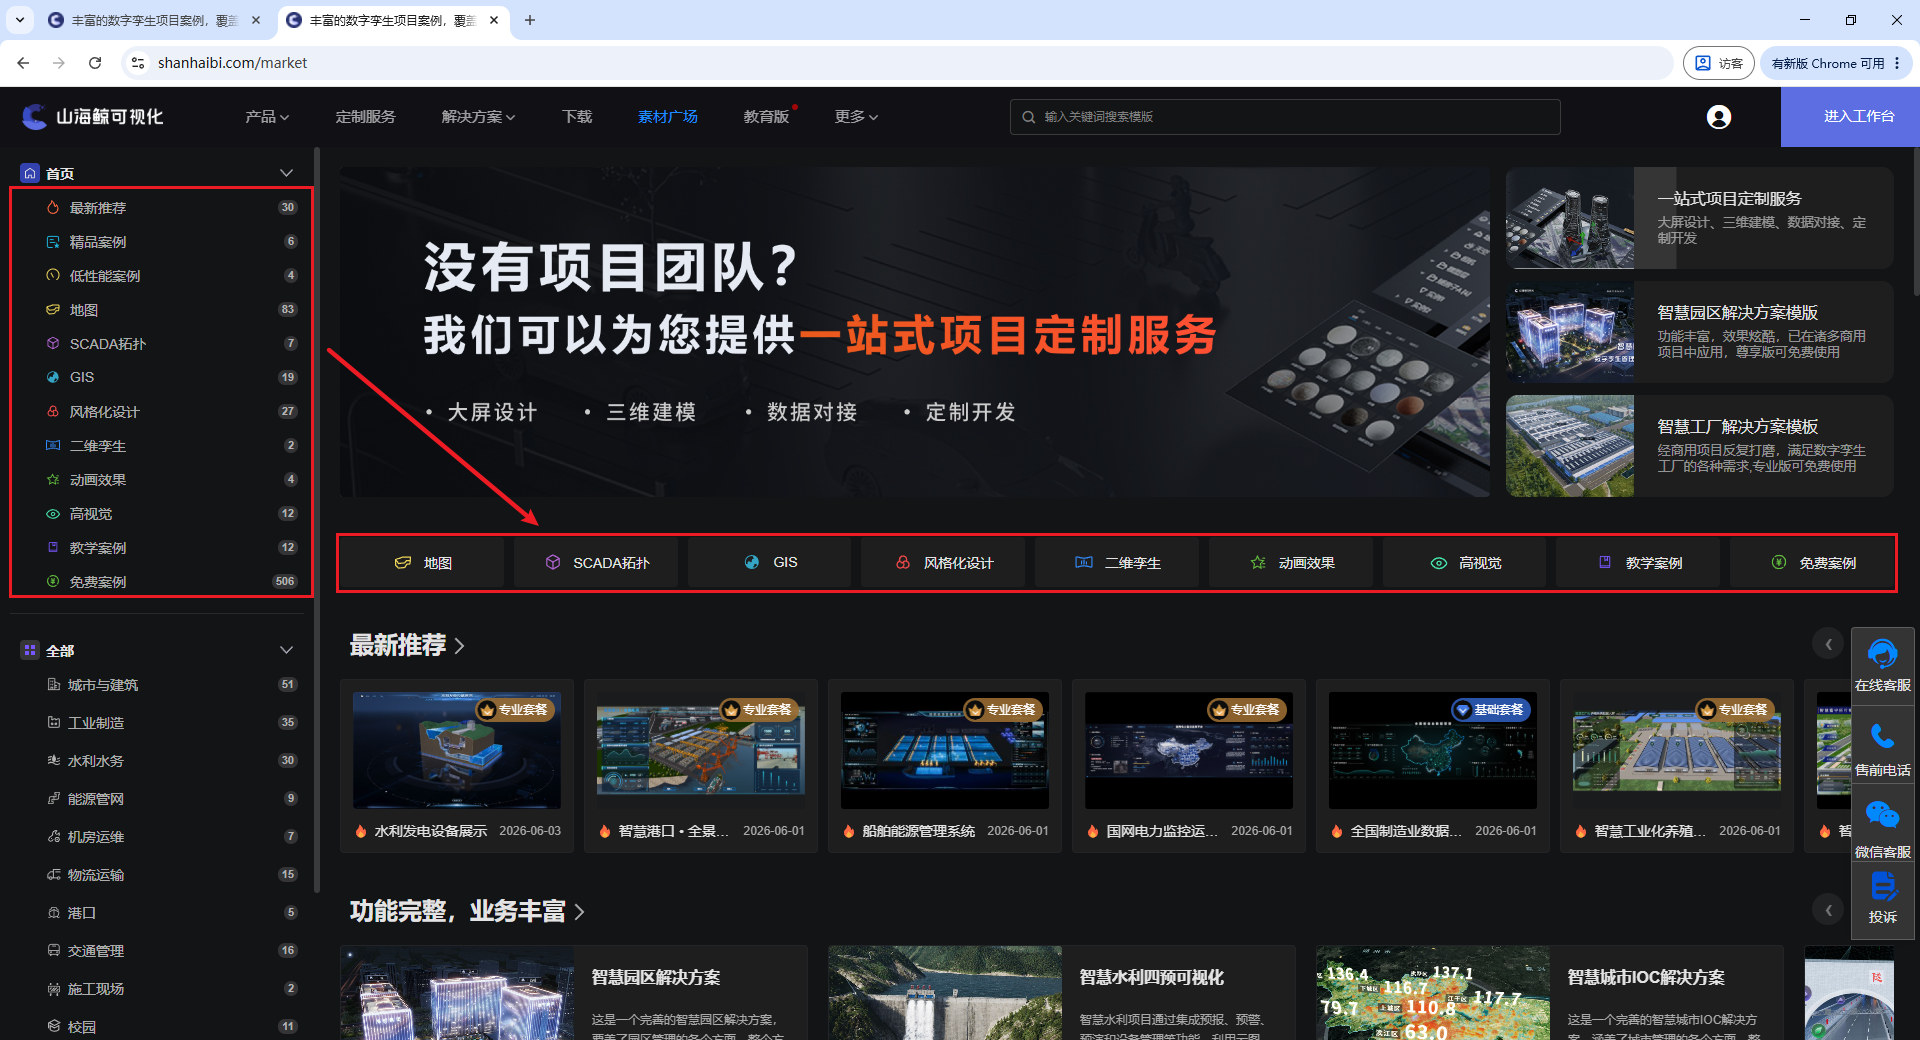Open 船舶能源管理系统 template thumbnail
This screenshot has width=1920, height=1040.
pyautogui.click(x=945, y=750)
